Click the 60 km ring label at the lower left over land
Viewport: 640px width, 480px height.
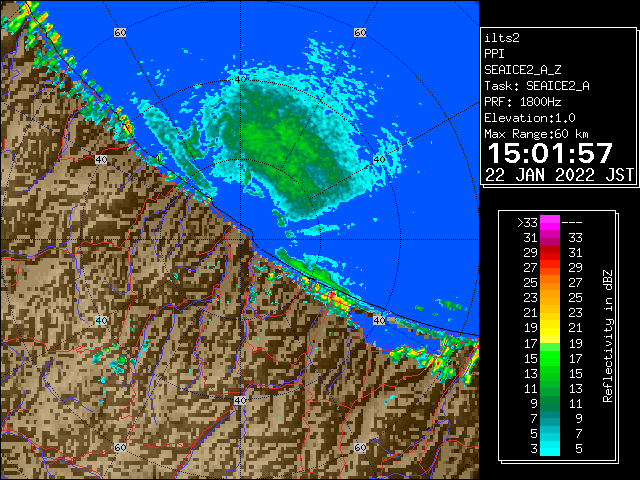(x=120, y=447)
